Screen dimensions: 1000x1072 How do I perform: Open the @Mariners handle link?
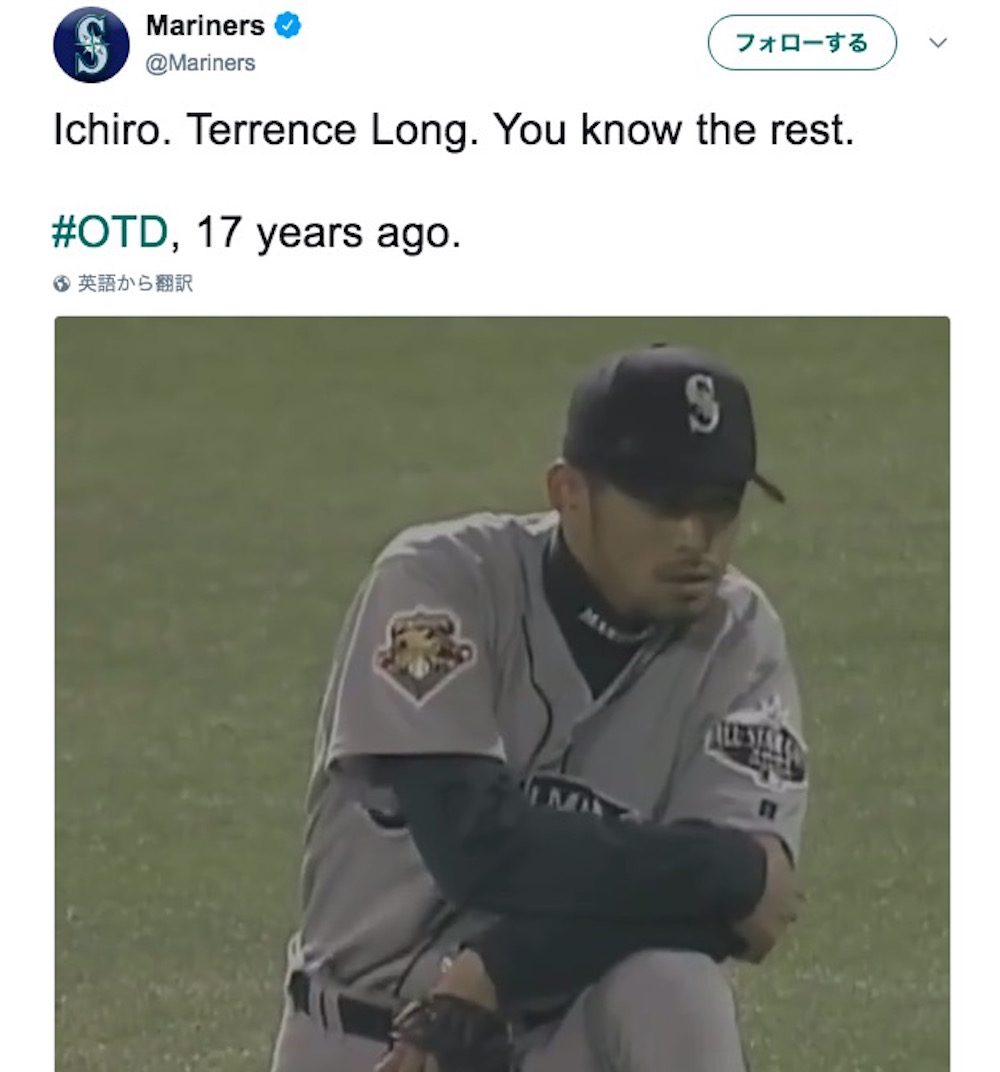(x=200, y=63)
